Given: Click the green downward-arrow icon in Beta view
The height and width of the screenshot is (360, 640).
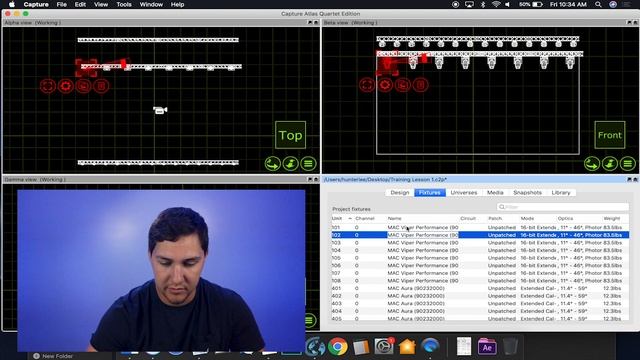Looking at the screenshot, I should (610, 164).
